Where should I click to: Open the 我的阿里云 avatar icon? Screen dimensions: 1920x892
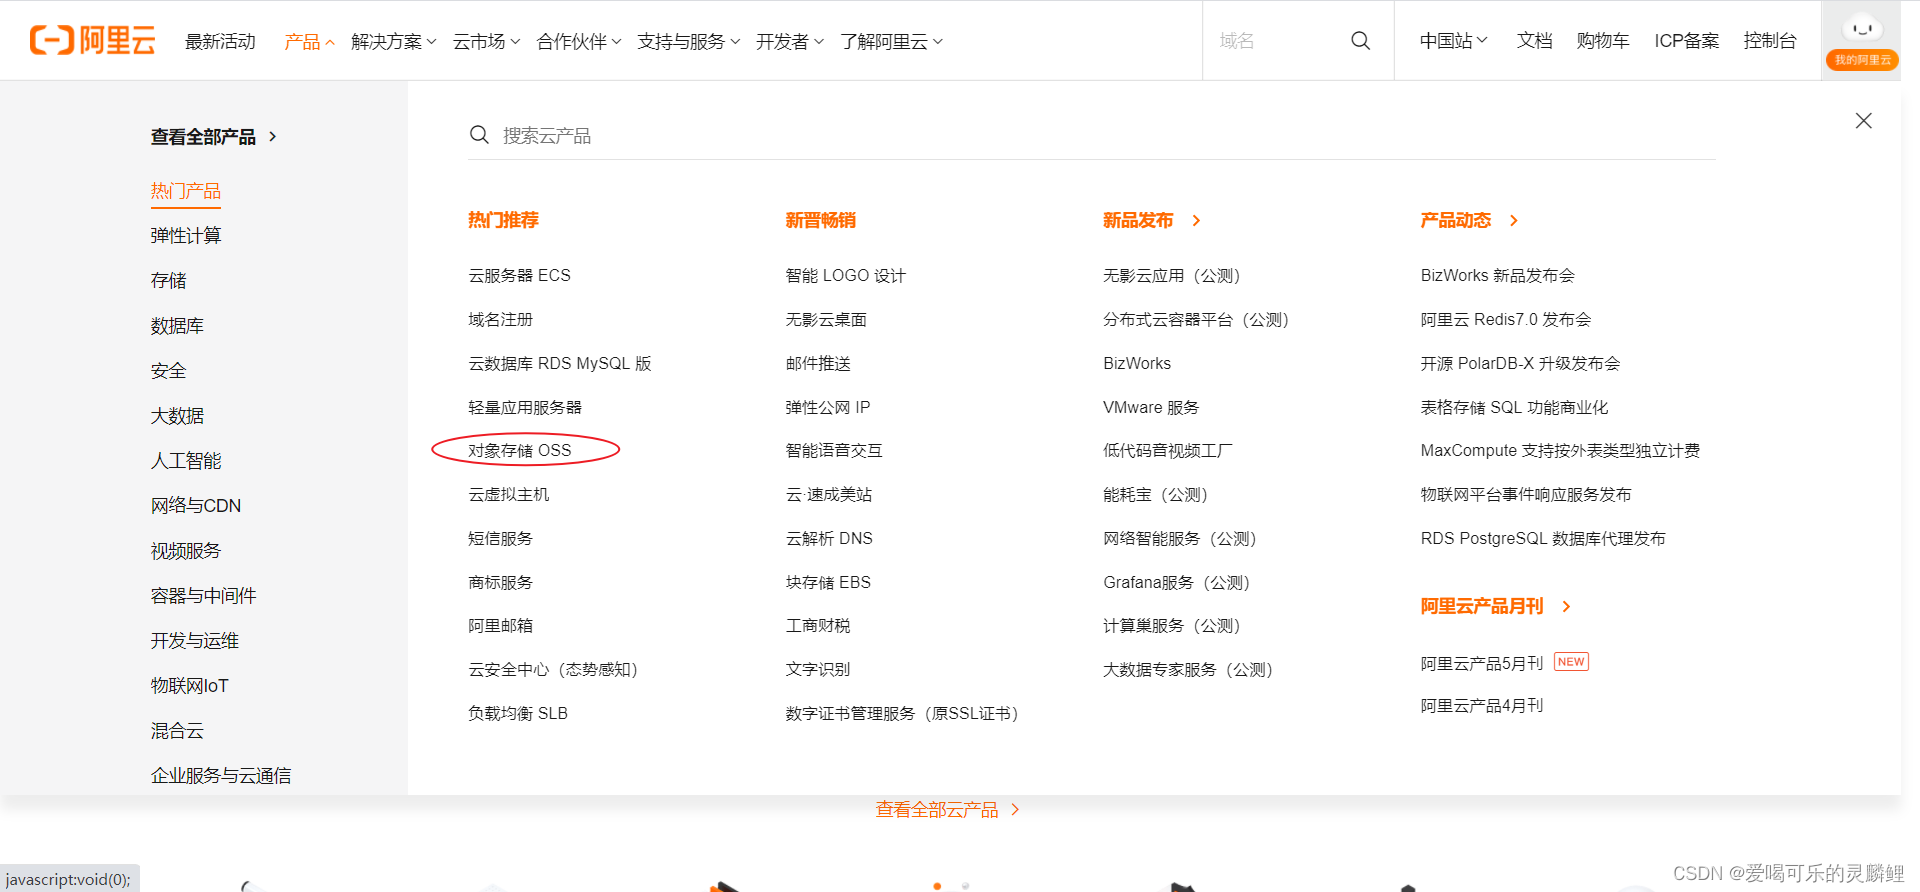click(x=1861, y=41)
